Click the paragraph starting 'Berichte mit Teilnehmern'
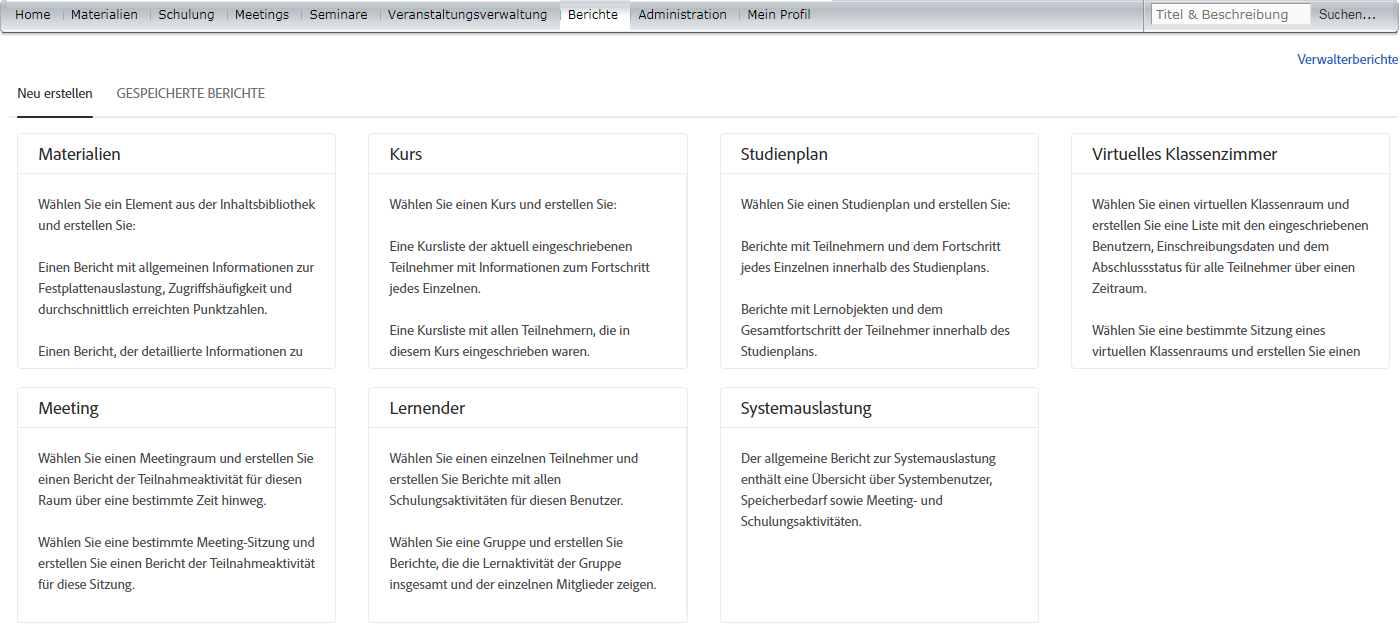The image size is (1400, 627). click(x=870, y=256)
